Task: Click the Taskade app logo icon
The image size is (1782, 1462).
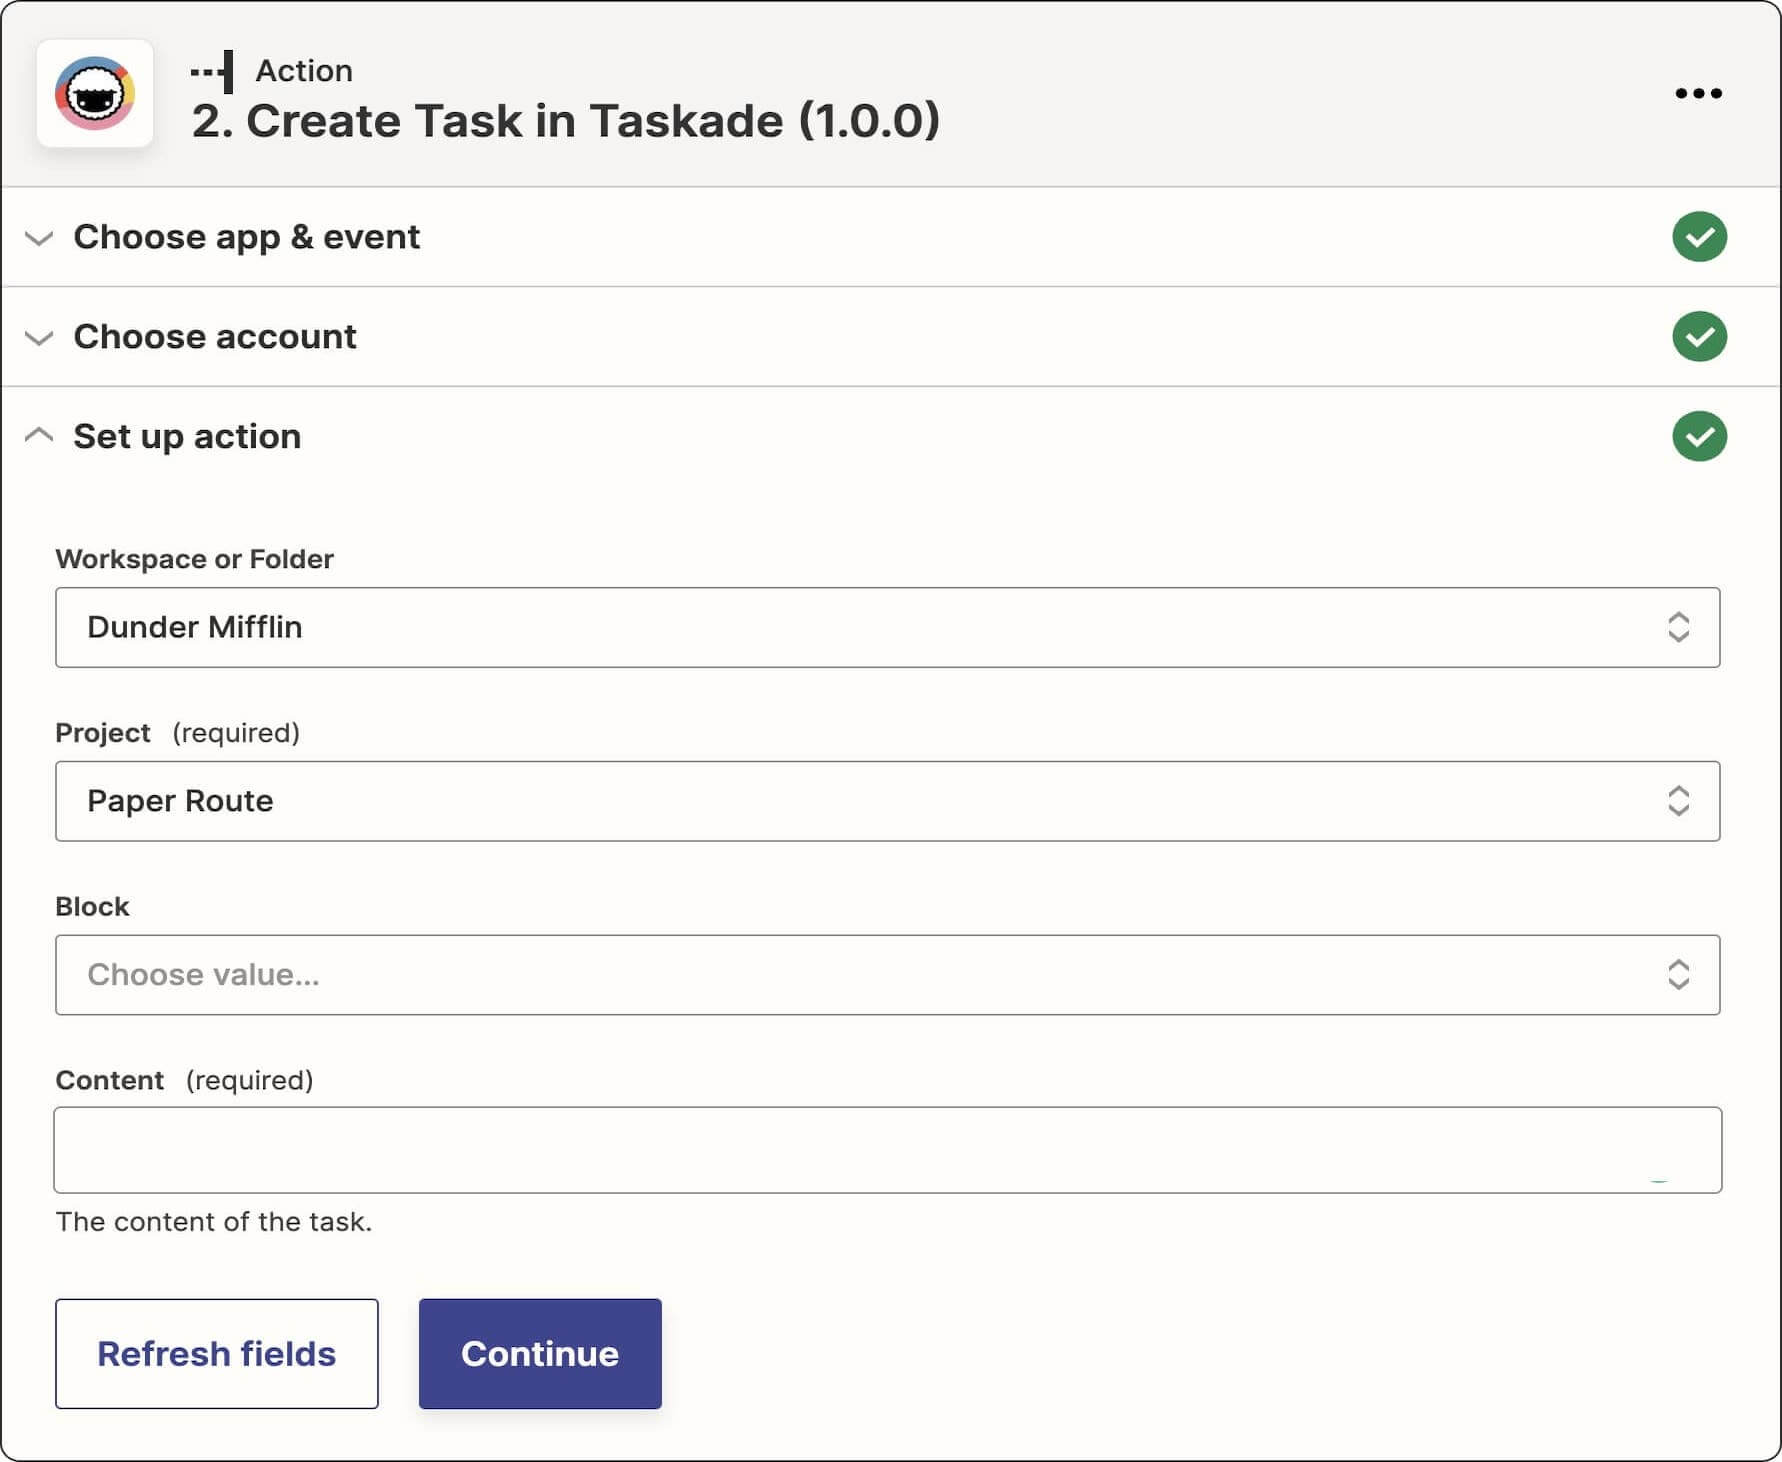Action: 95,94
